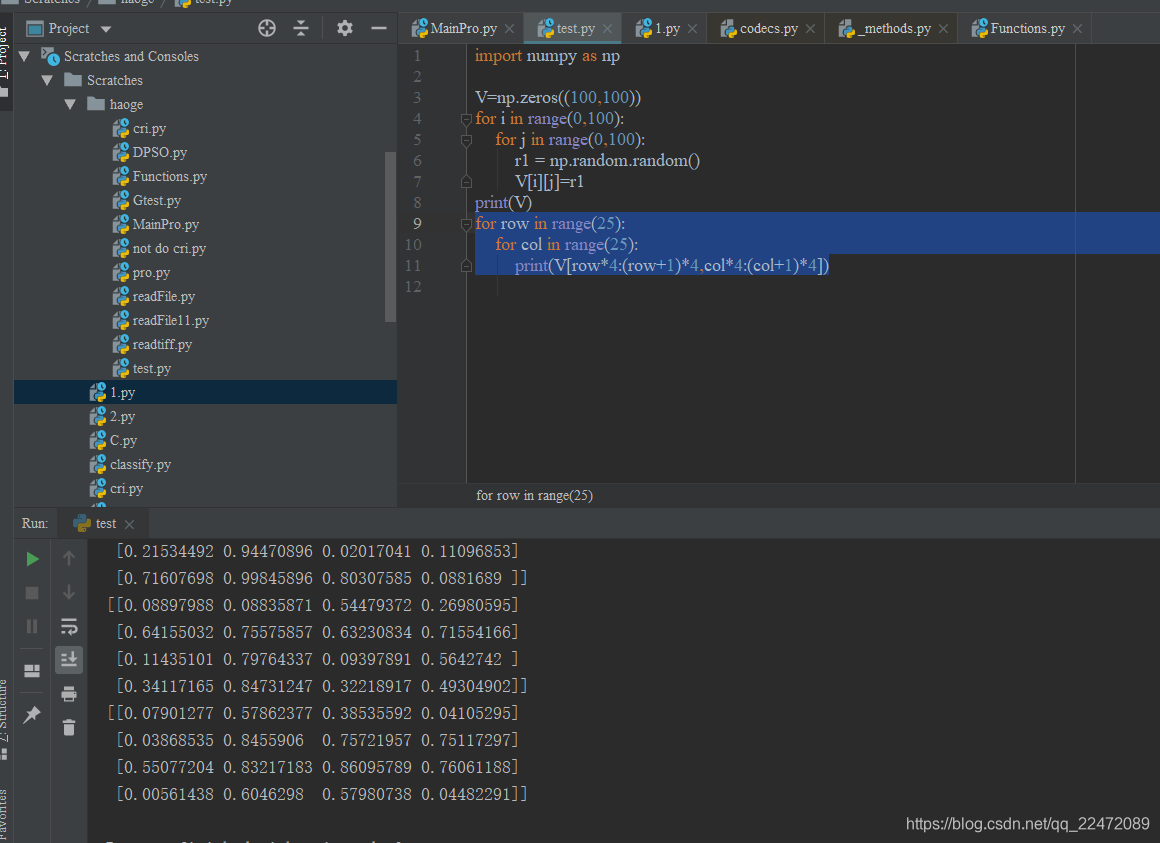Image resolution: width=1160 pixels, height=843 pixels.
Task: Select readFile.py in project tree
Action: pos(163,297)
